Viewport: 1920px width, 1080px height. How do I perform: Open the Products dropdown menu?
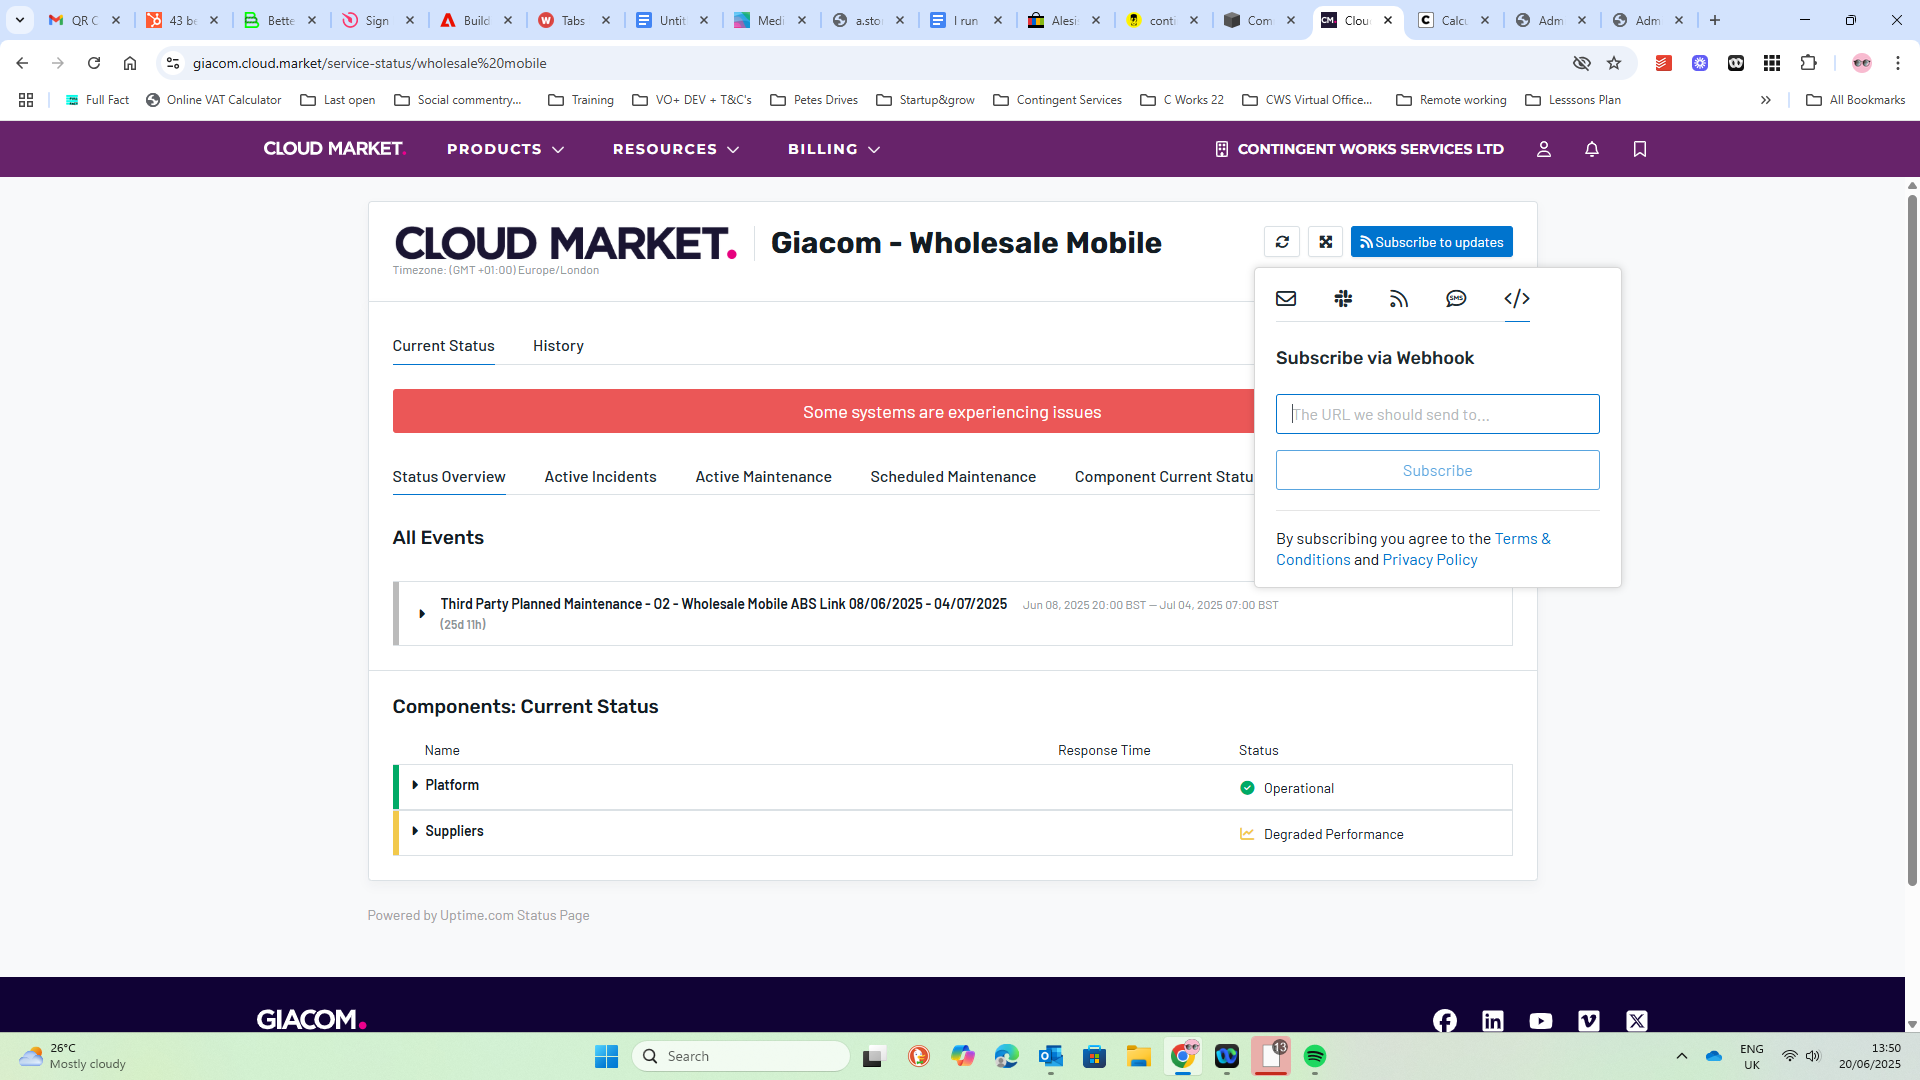(505, 149)
